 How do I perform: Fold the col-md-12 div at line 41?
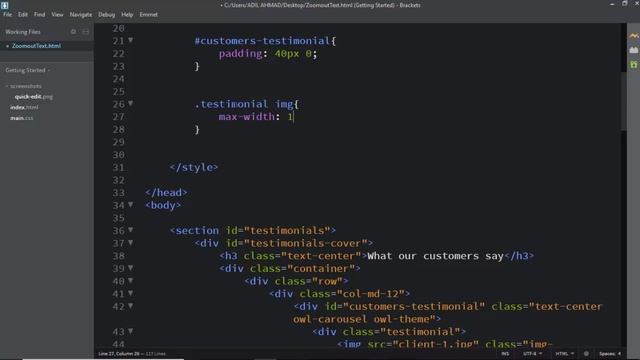point(131,293)
